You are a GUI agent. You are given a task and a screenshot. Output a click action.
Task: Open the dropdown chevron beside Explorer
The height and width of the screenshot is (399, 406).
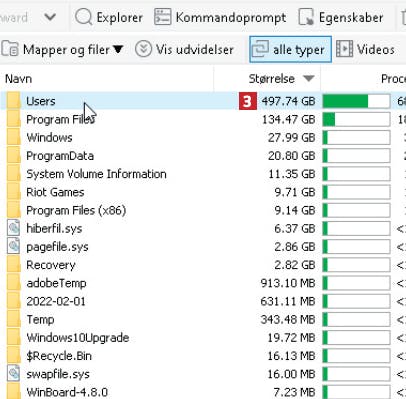(x=50, y=16)
